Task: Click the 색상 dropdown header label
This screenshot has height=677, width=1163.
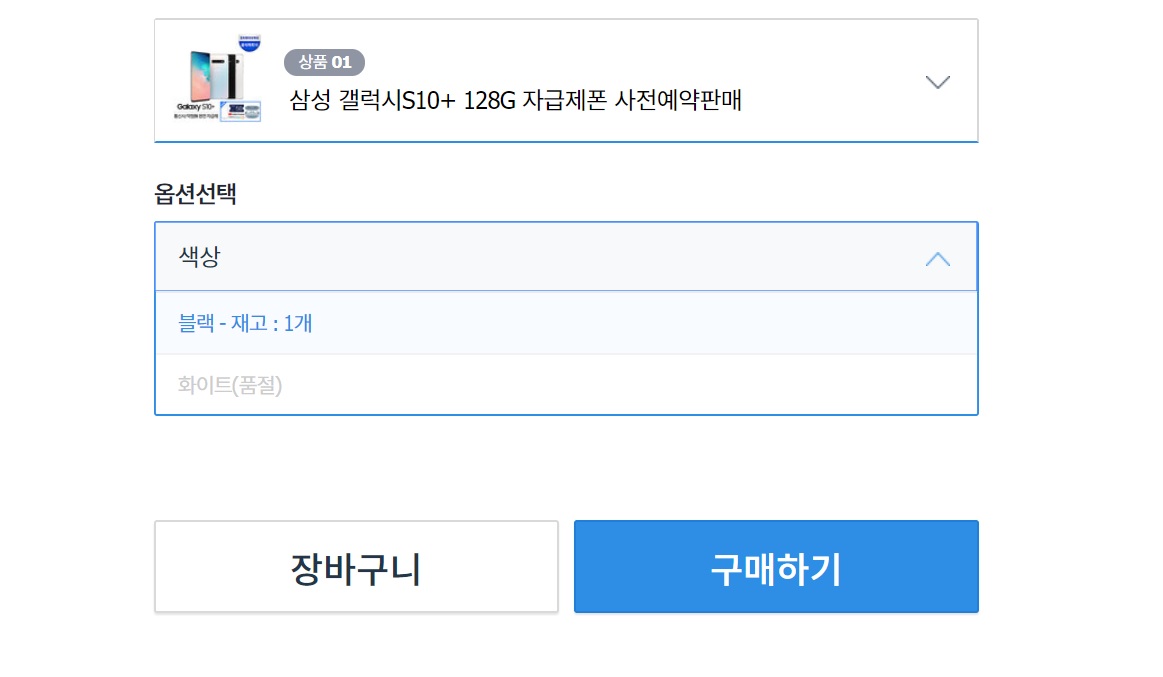Action: point(199,257)
